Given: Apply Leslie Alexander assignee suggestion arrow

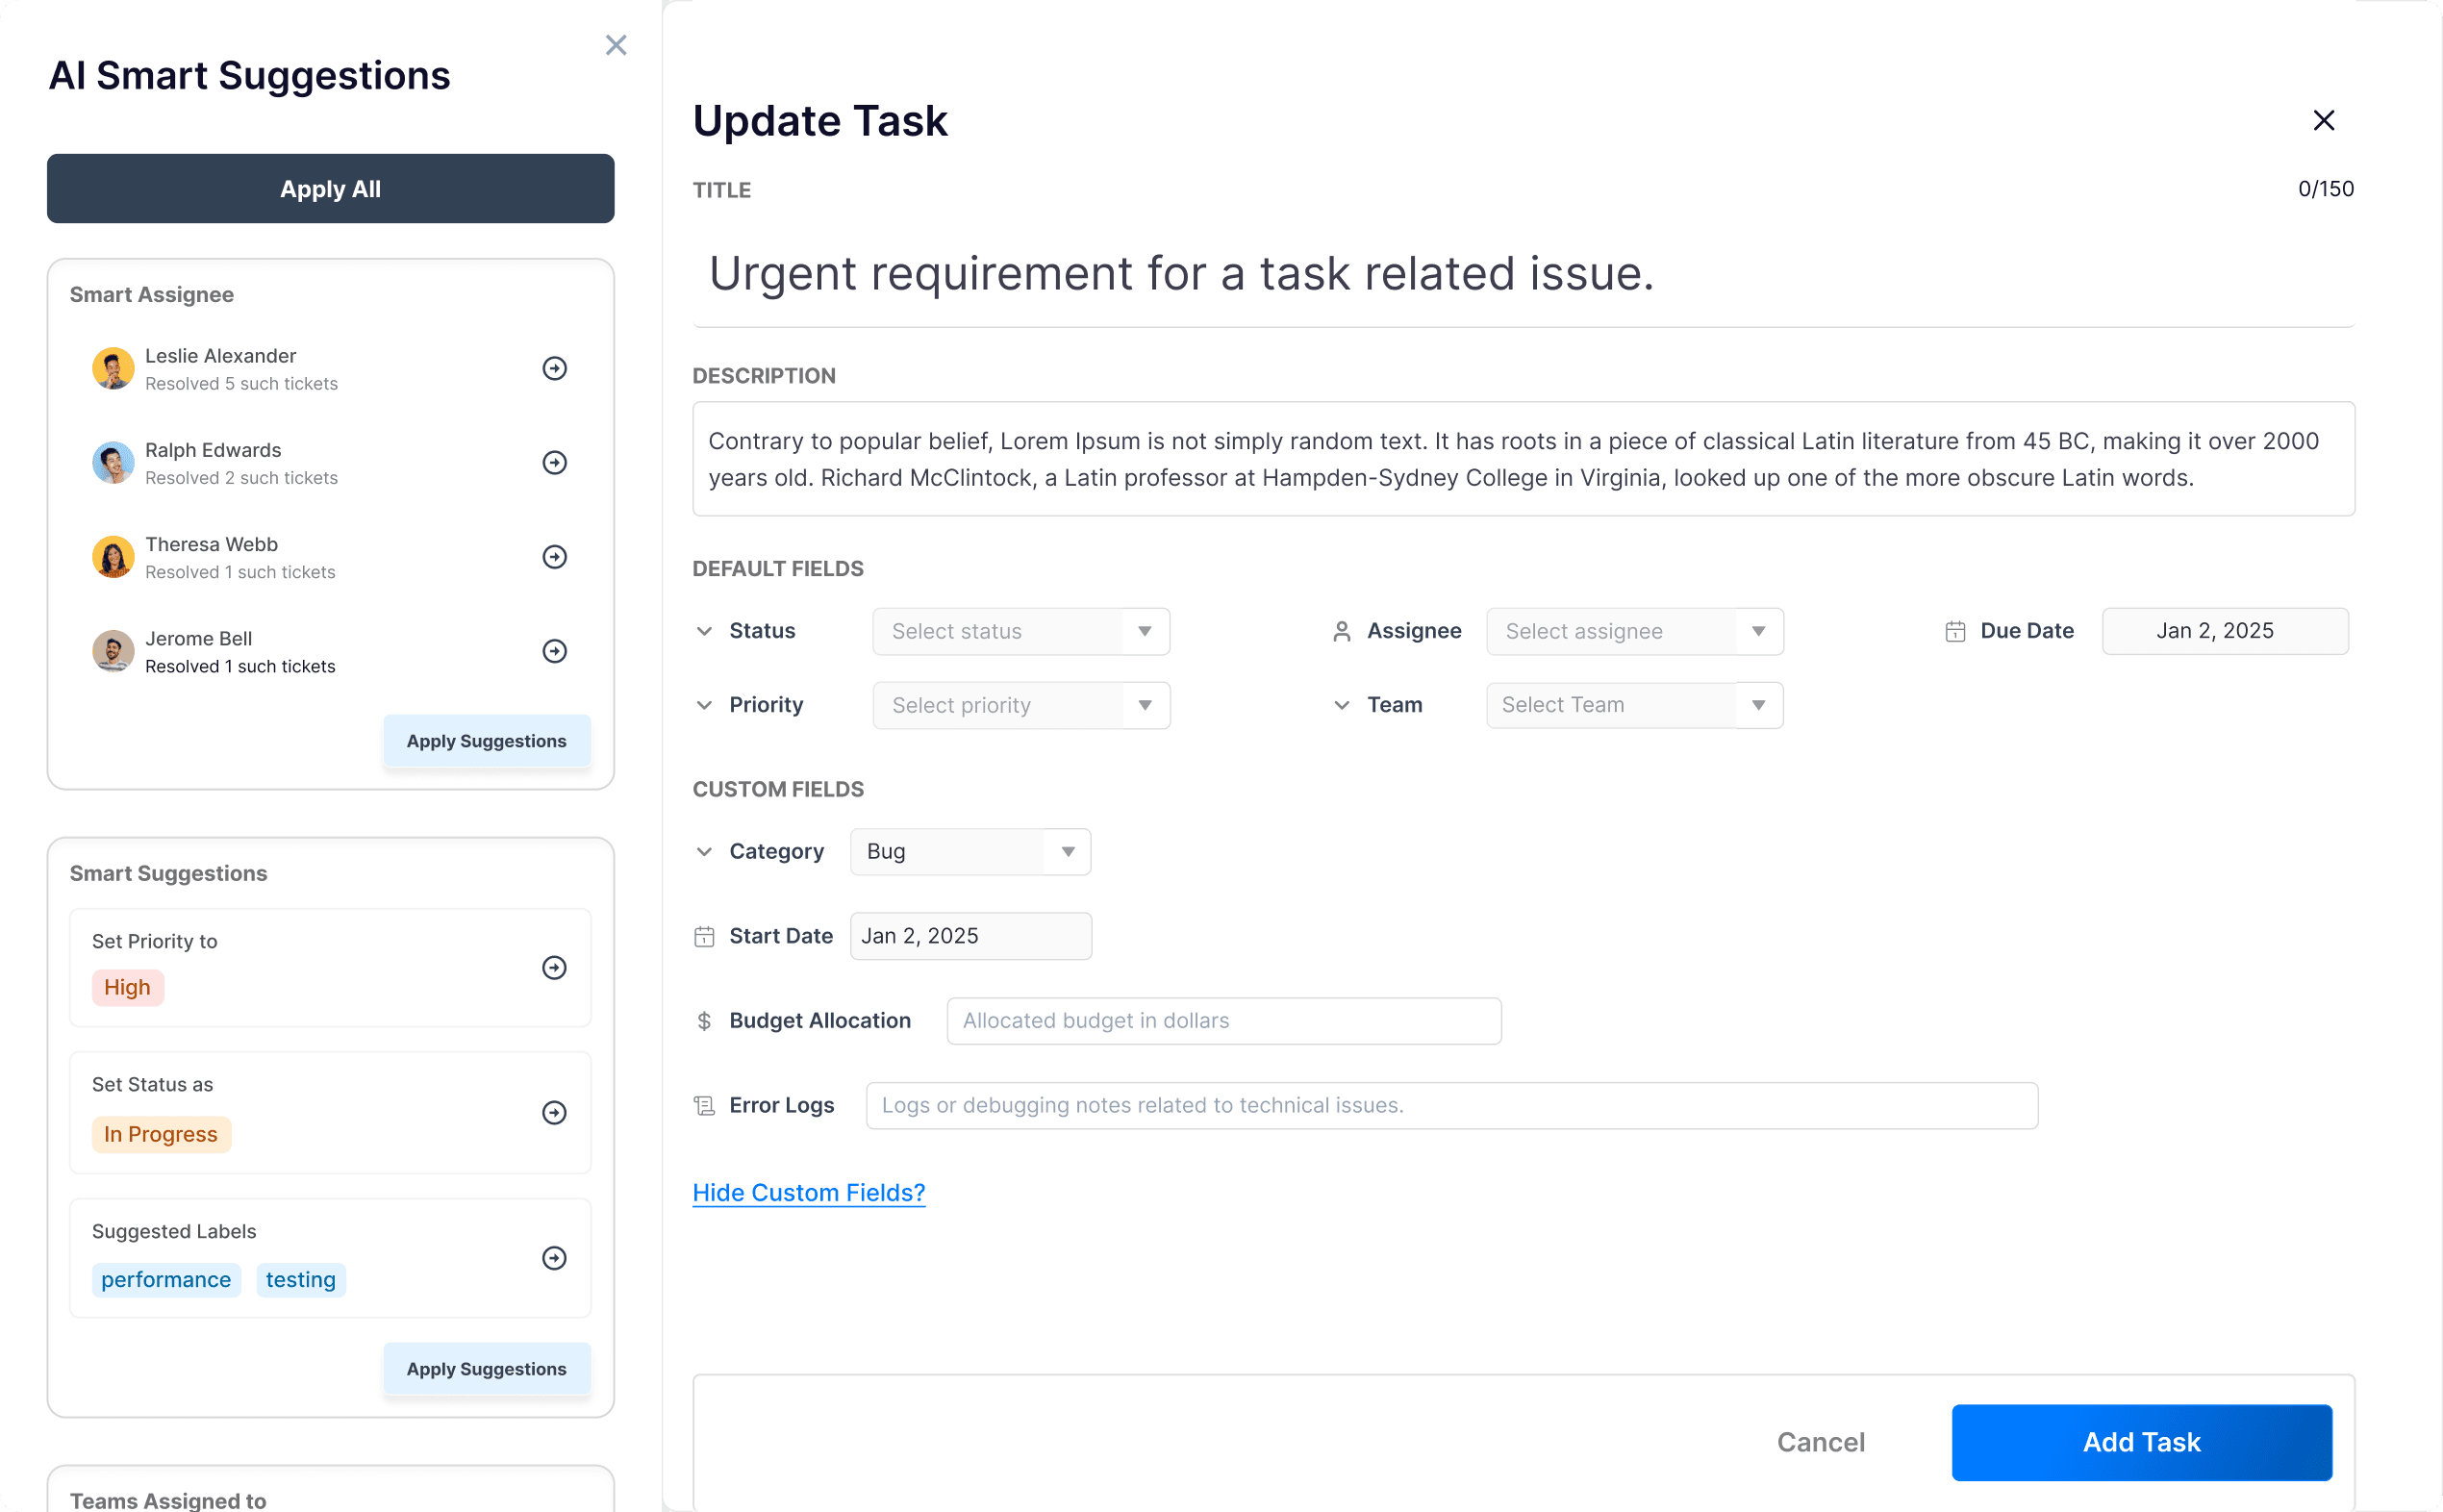Looking at the screenshot, I should 554,368.
